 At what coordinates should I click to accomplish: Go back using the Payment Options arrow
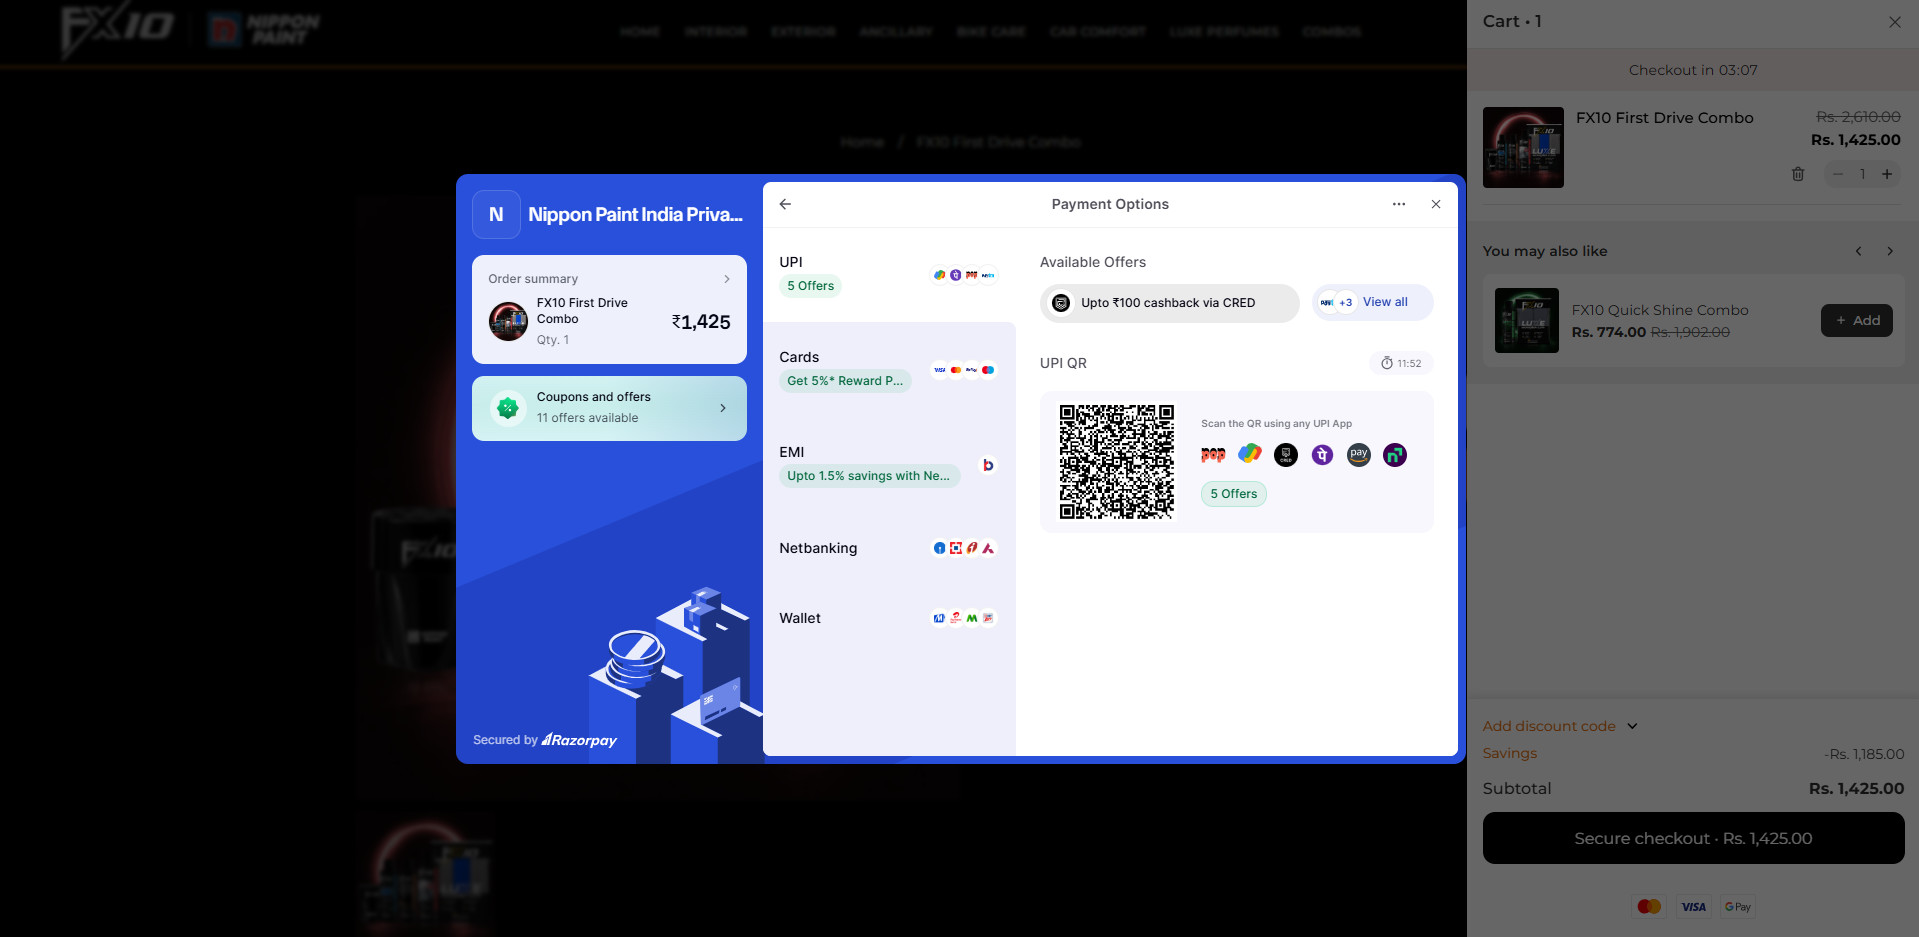(785, 204)
